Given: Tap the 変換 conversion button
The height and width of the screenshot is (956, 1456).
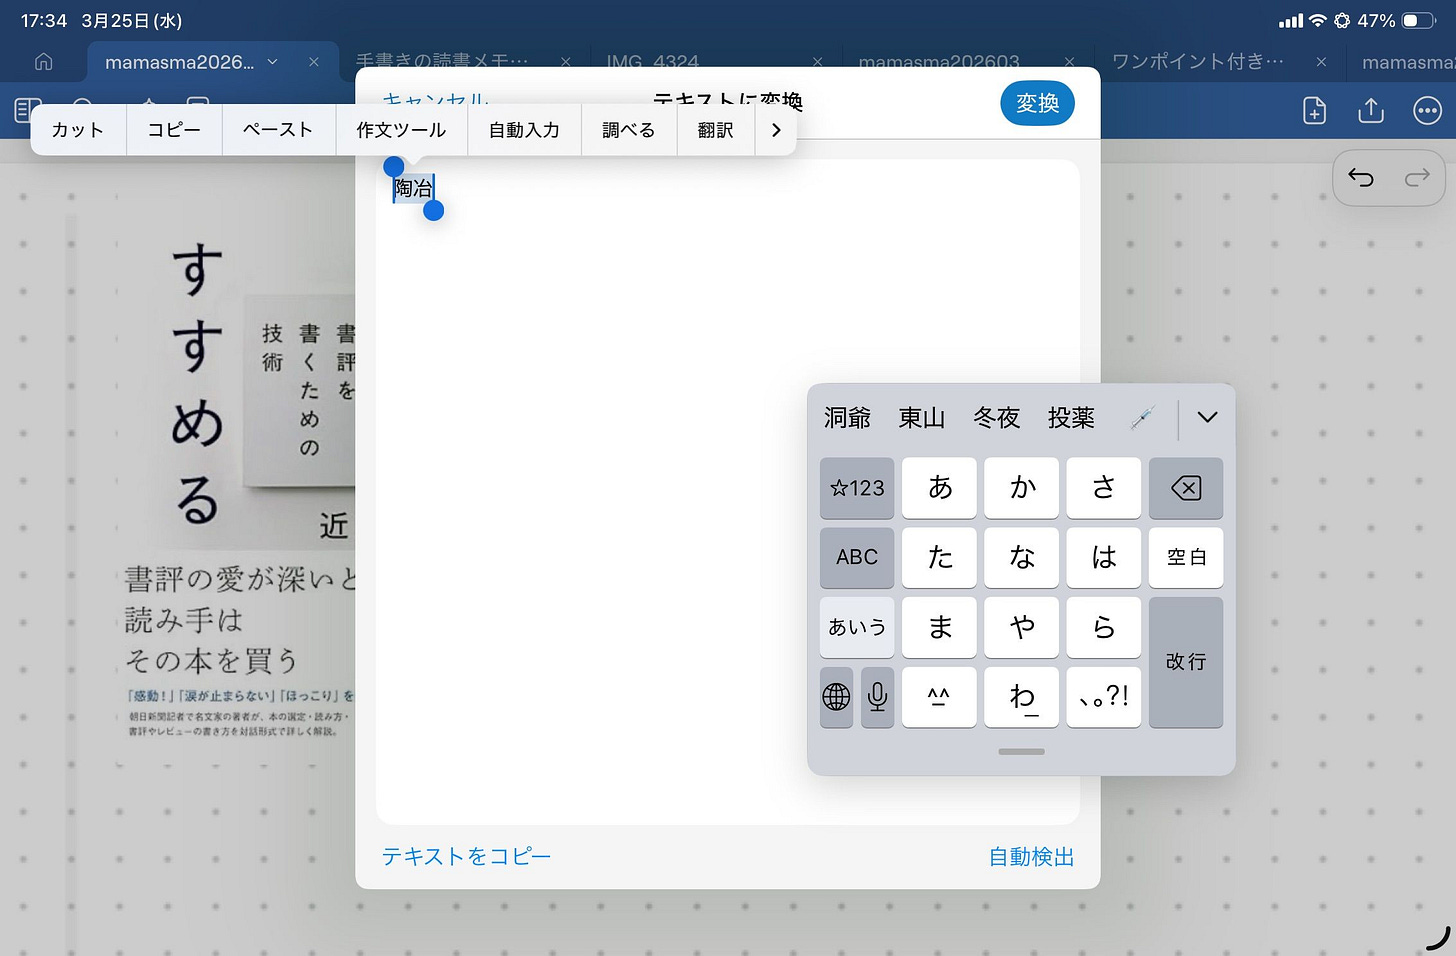Looking at the screenshot, I should point(1037,103).
